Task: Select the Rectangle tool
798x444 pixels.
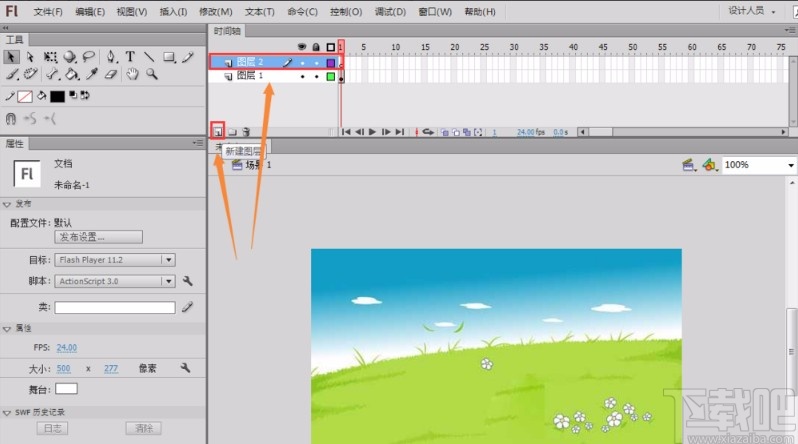Action: tap(169, 57)
